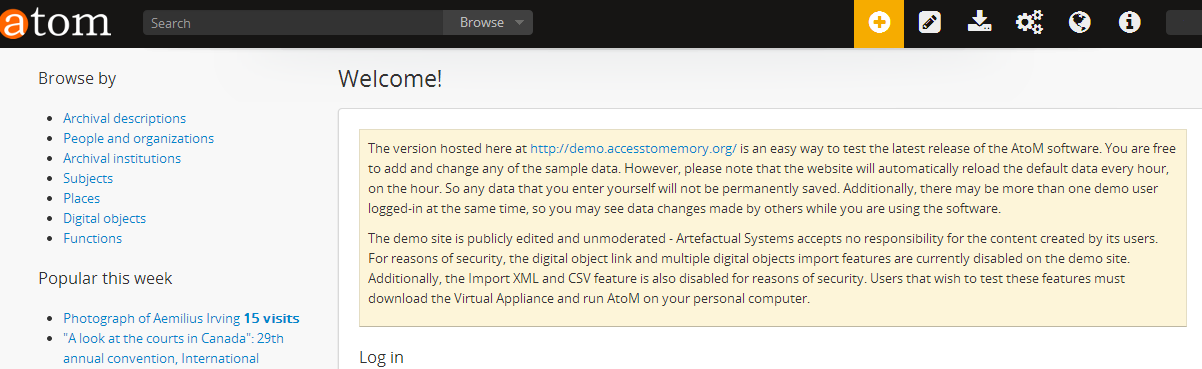This screenshot has height=369, width=1202.
Task: Open the Import download icon menu
Action: click(x=979, y=23)
